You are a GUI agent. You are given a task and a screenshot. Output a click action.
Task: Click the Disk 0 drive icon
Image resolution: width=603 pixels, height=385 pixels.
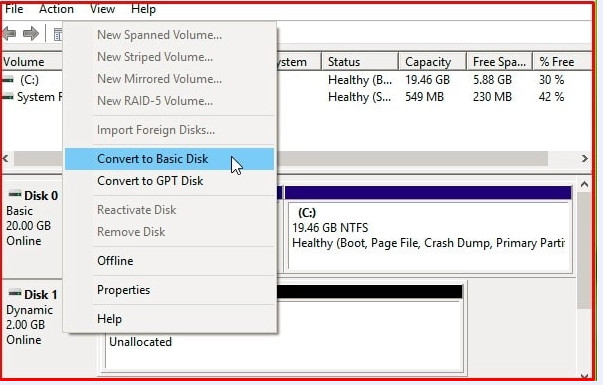coord(15,194)
